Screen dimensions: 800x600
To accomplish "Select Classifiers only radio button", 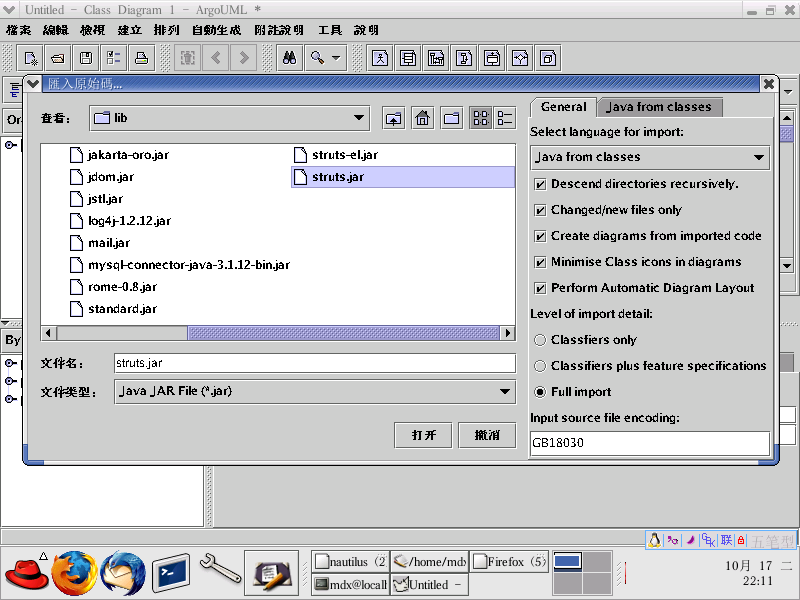I will 540,340.
